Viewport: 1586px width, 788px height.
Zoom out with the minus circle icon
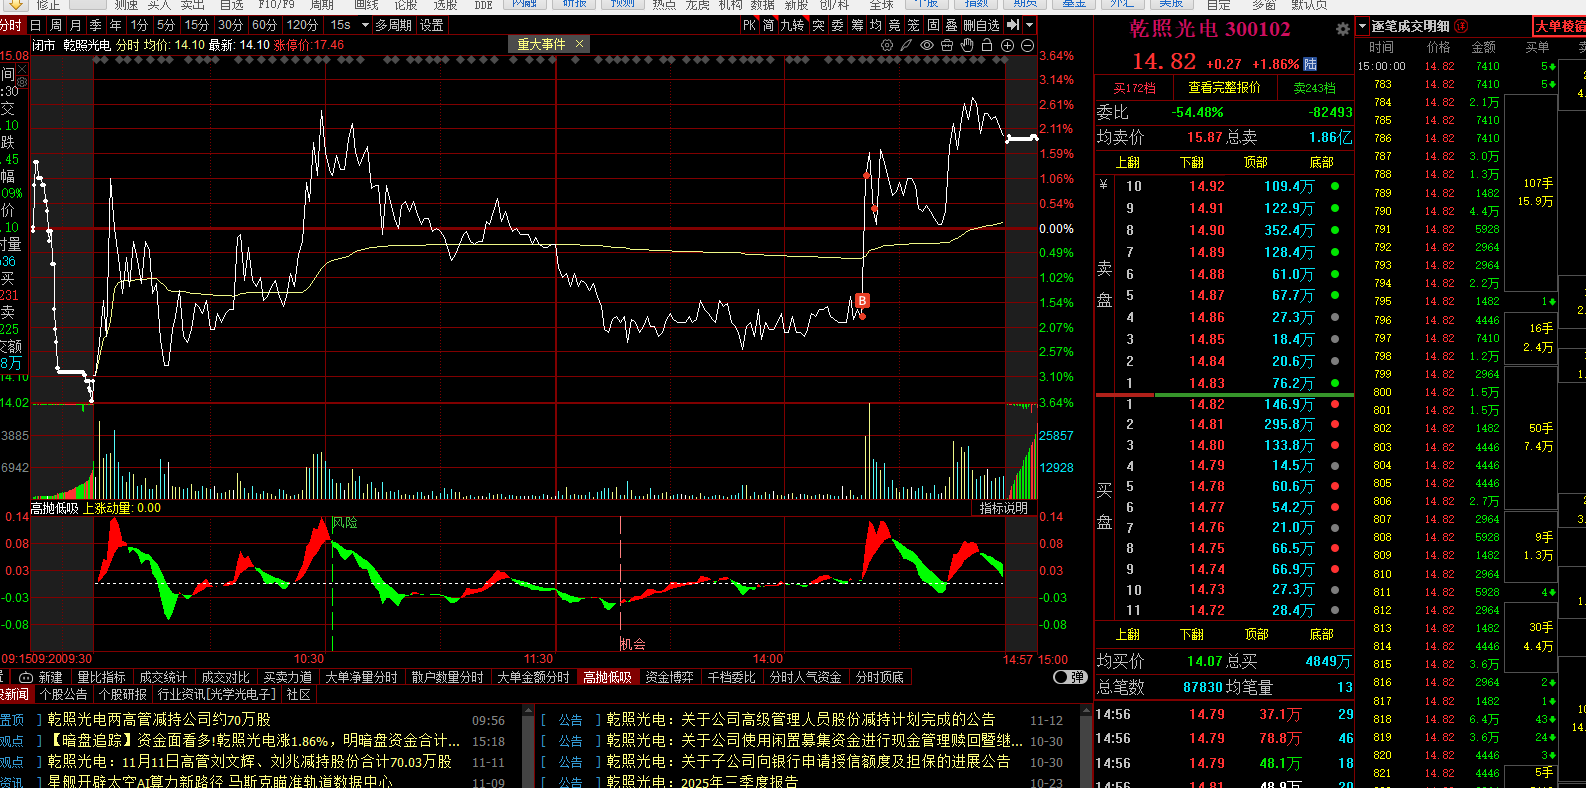pos(1027,45)
